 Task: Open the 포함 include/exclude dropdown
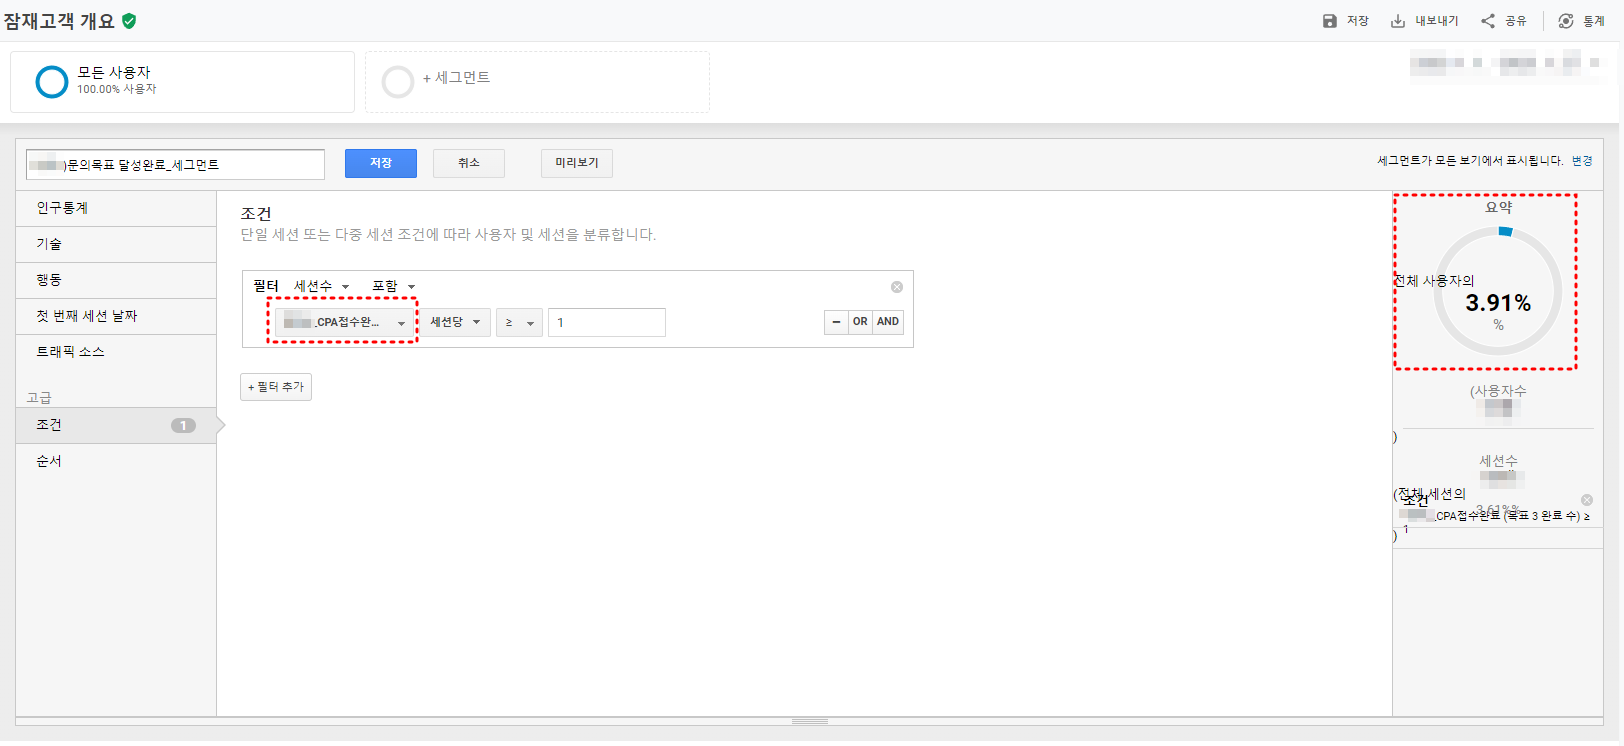pyautogui.click(x=393, y=286)
